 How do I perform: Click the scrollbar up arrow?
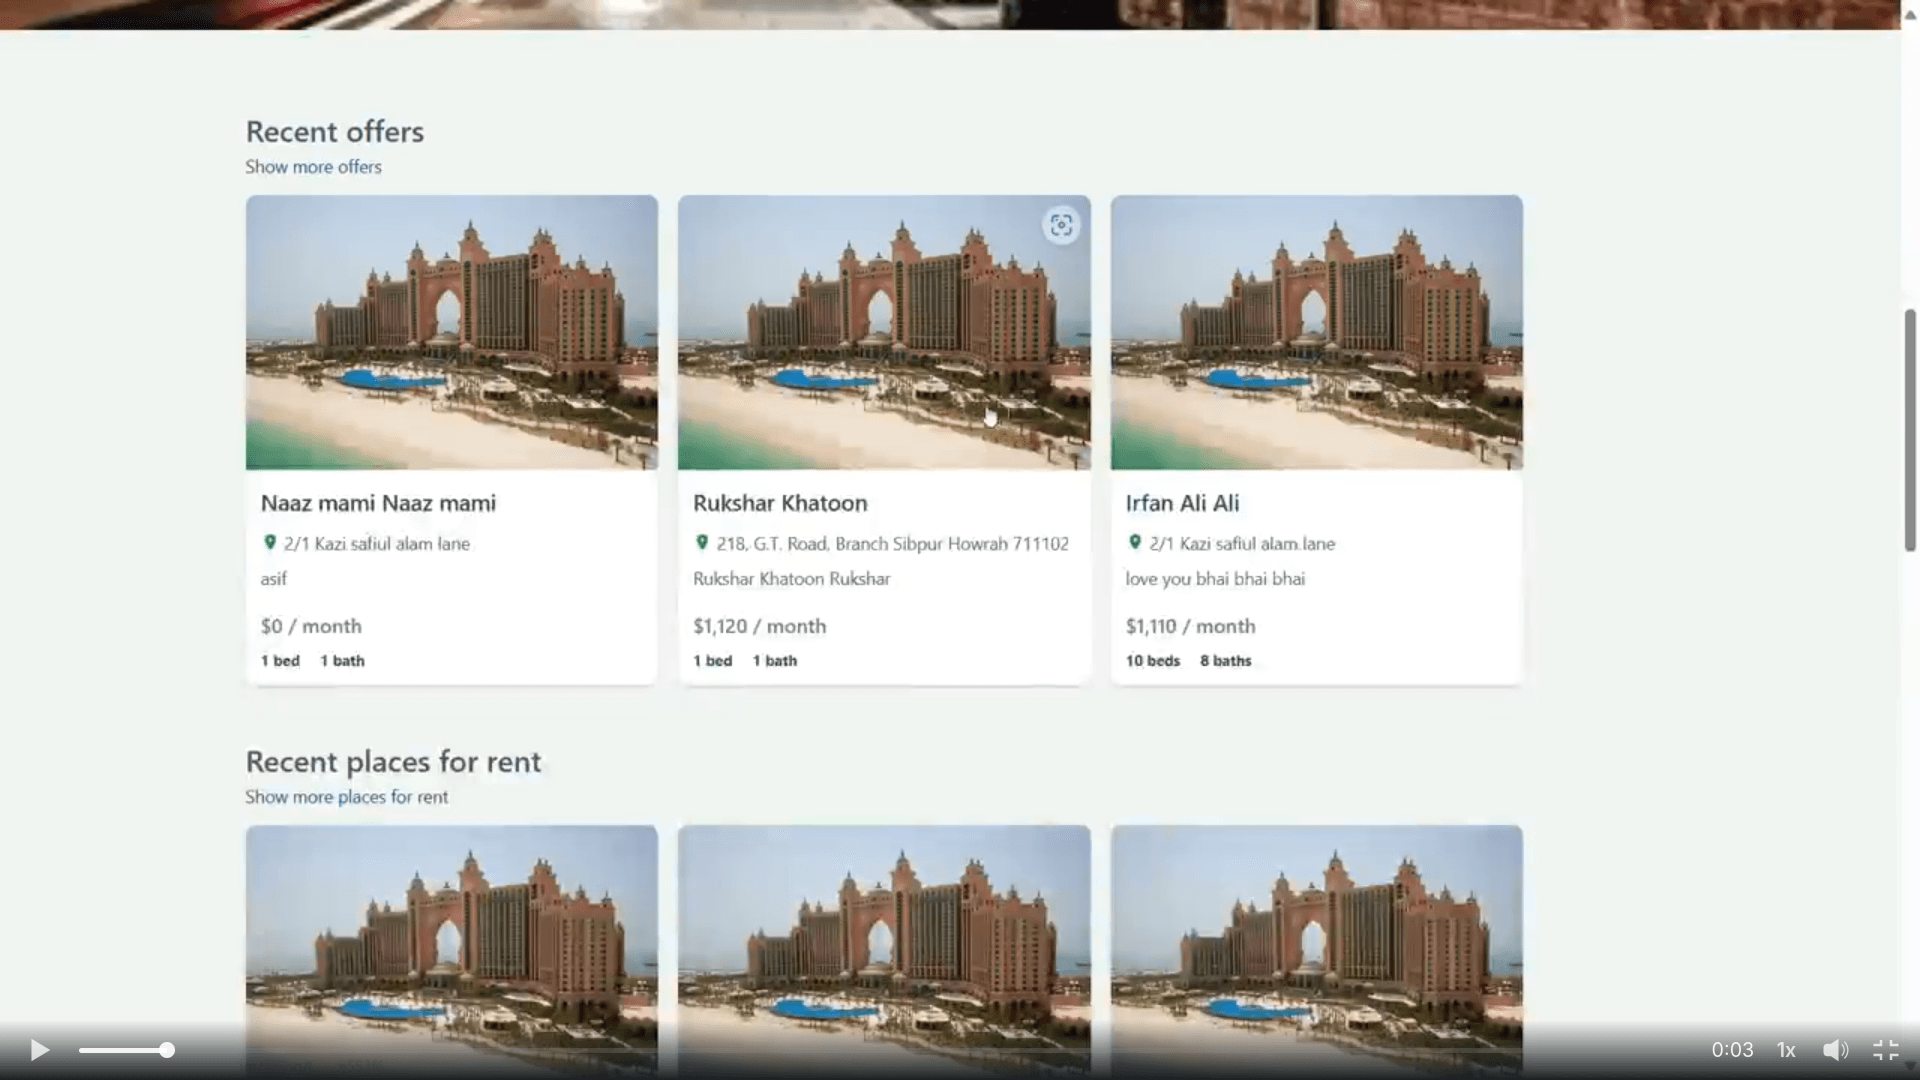click(x=1910, y=14)
